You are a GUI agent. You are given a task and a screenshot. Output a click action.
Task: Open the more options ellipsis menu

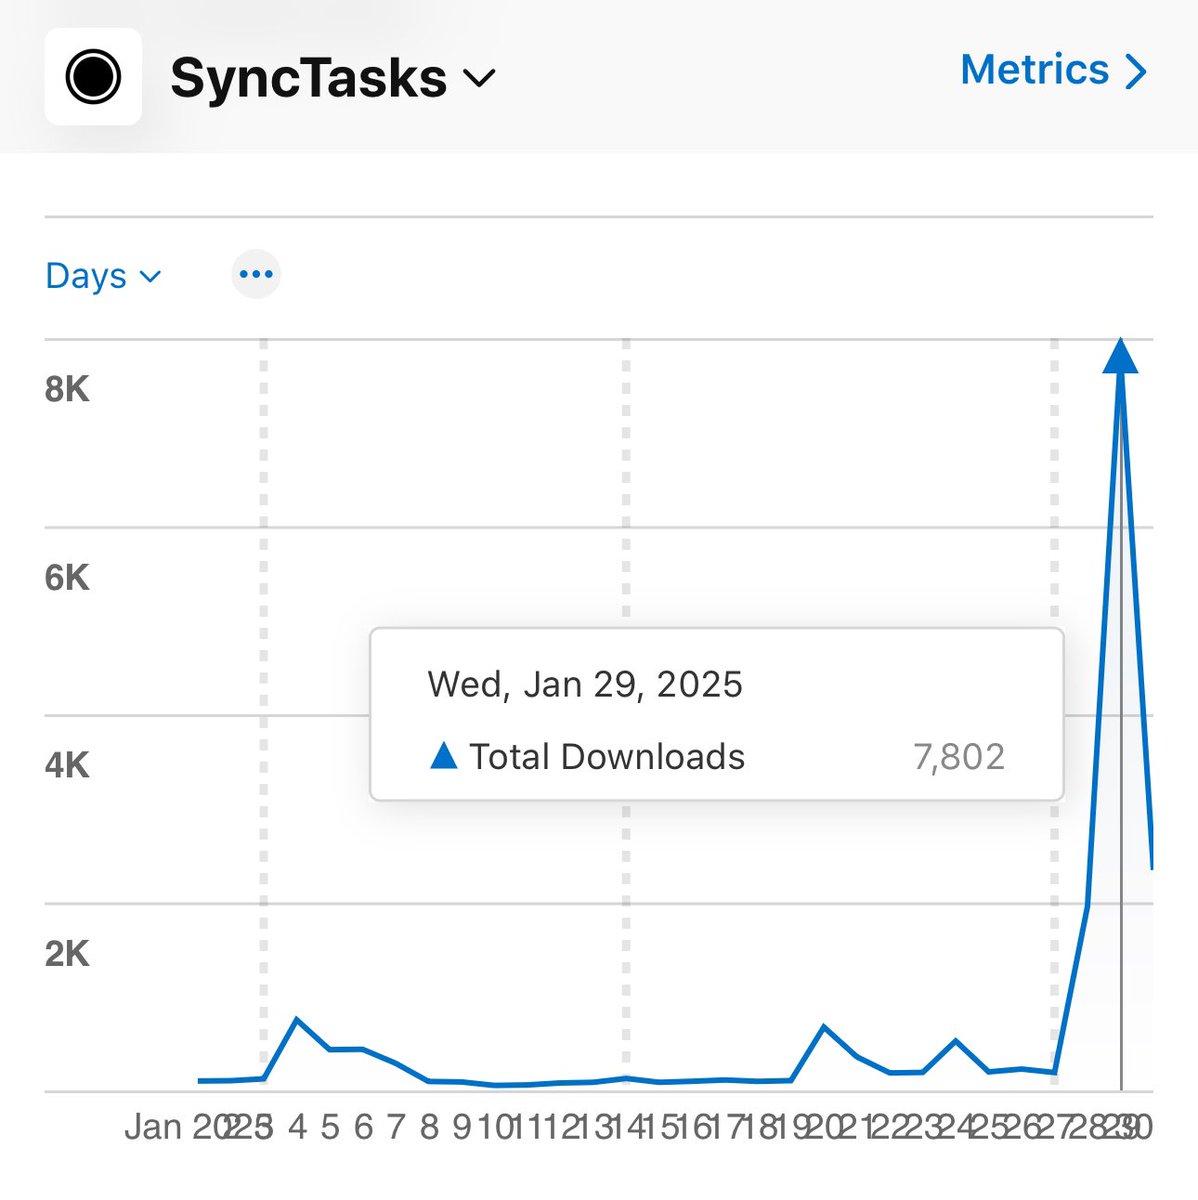coord(256,273)
